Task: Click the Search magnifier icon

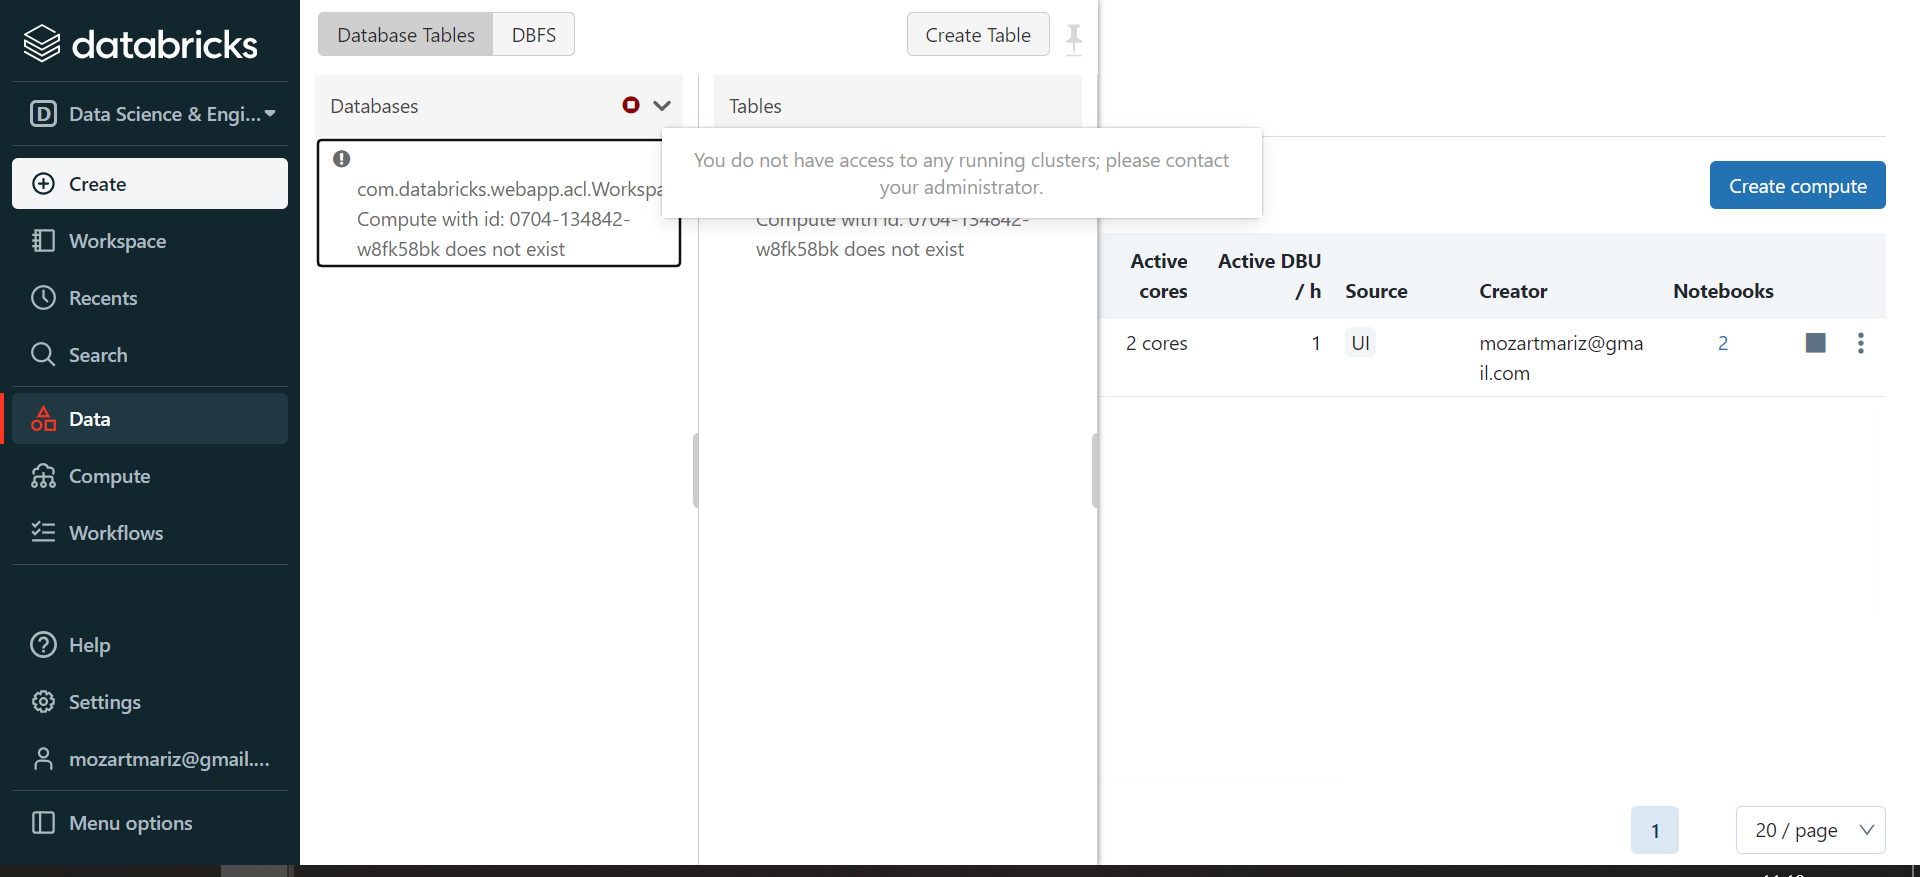Action: [43, 355]
